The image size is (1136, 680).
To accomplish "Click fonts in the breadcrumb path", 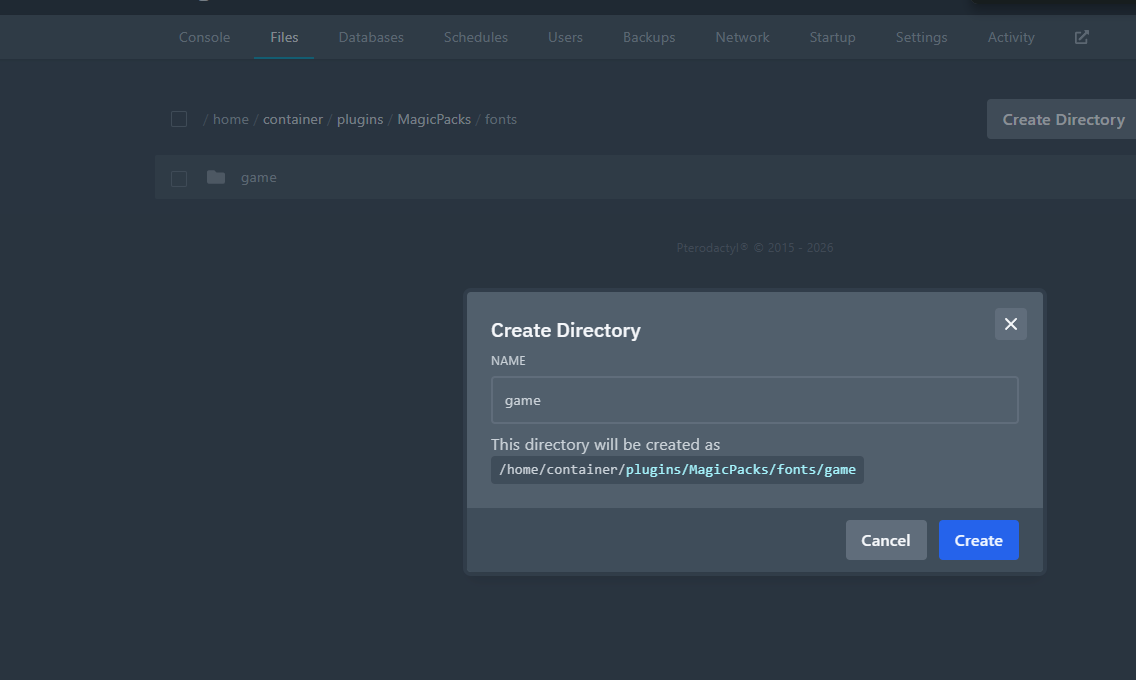I will click(501, 119).
